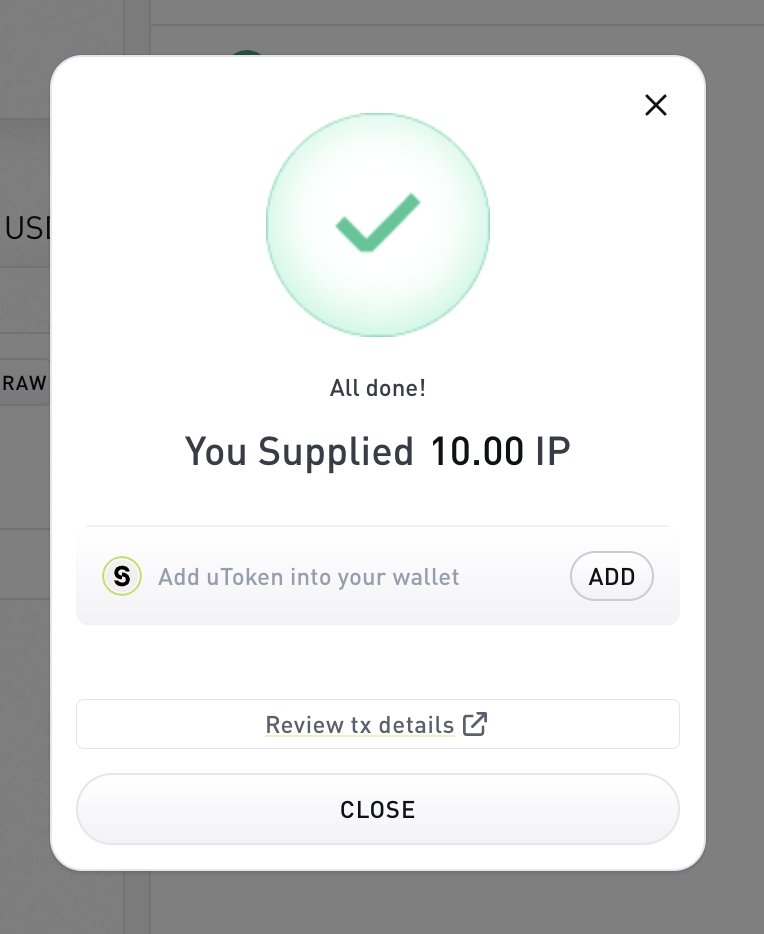The height and width of the screenshot is (934, 764).
Task: Click the large CLOSE button
Action: point(378,809)
